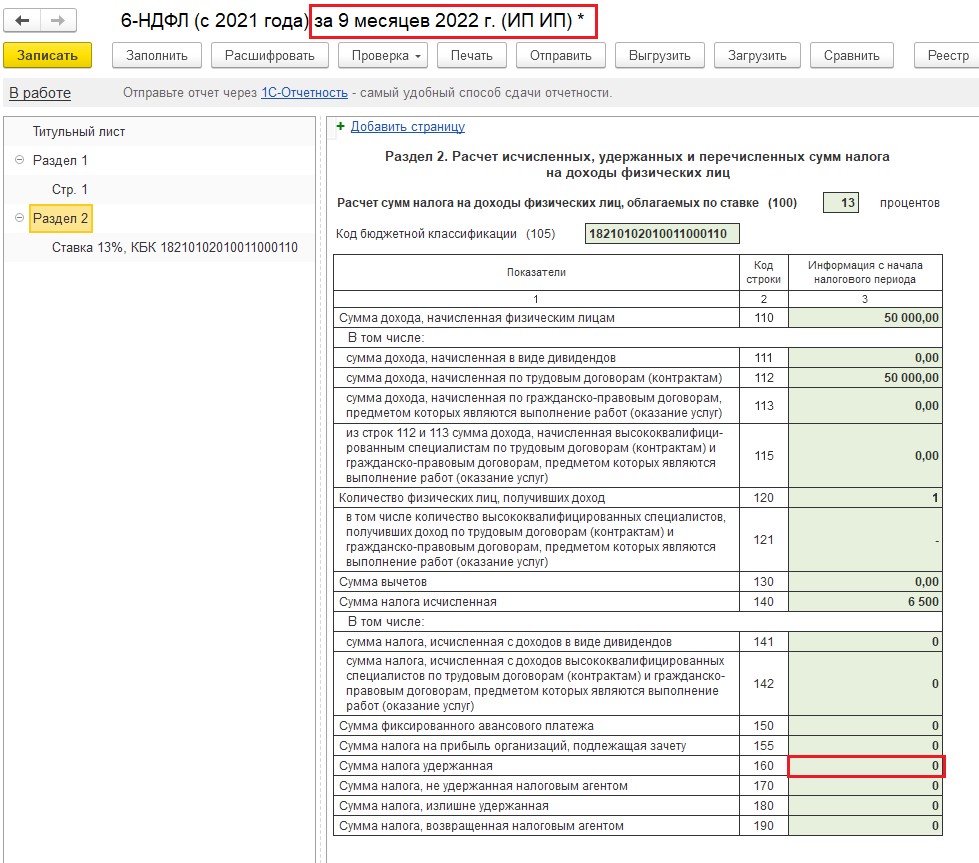This screenshot has height=863, width=979.
Task: Collapse the Раздел 1 tree node
Action: point(20,160)
